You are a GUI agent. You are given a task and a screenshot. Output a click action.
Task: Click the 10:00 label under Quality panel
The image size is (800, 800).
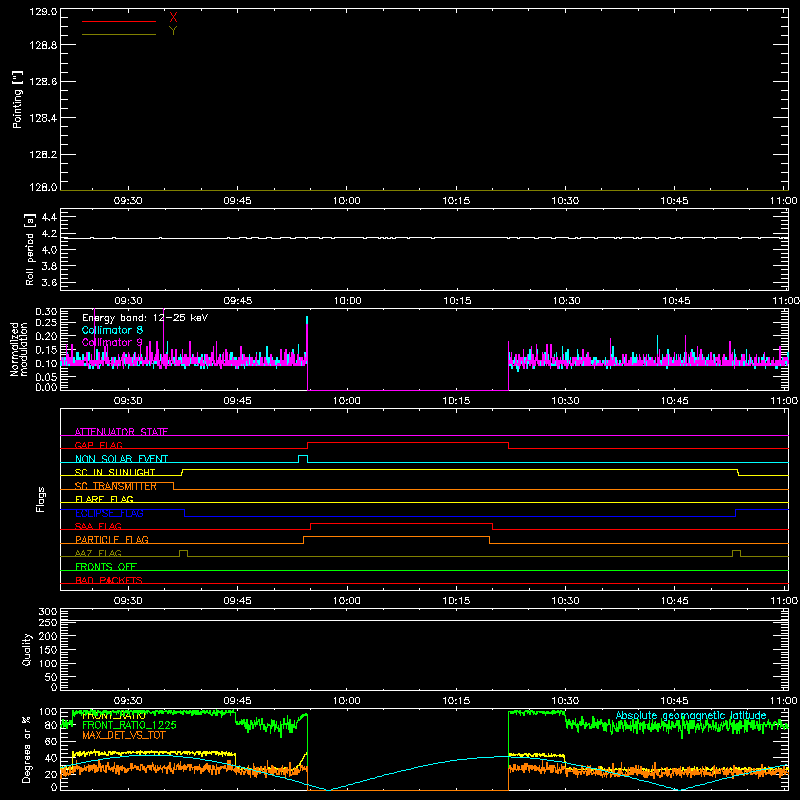pos(346,701)
